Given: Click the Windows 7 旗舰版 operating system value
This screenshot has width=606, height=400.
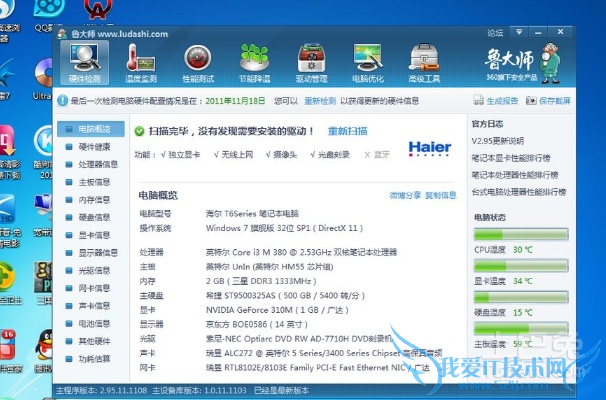Looking at the screenshot, I should click(284, 228).
